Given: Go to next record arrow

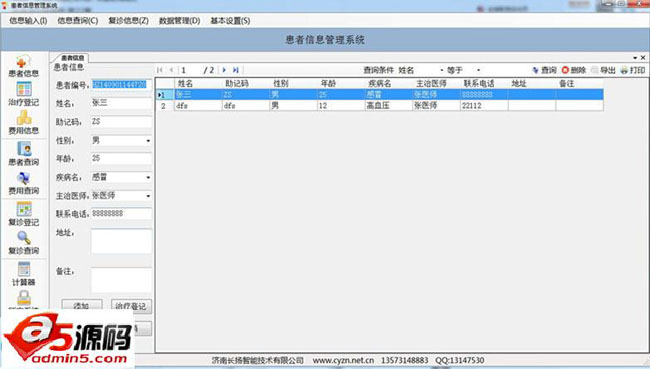Looking at the screenshot, I should click(224, 70).
